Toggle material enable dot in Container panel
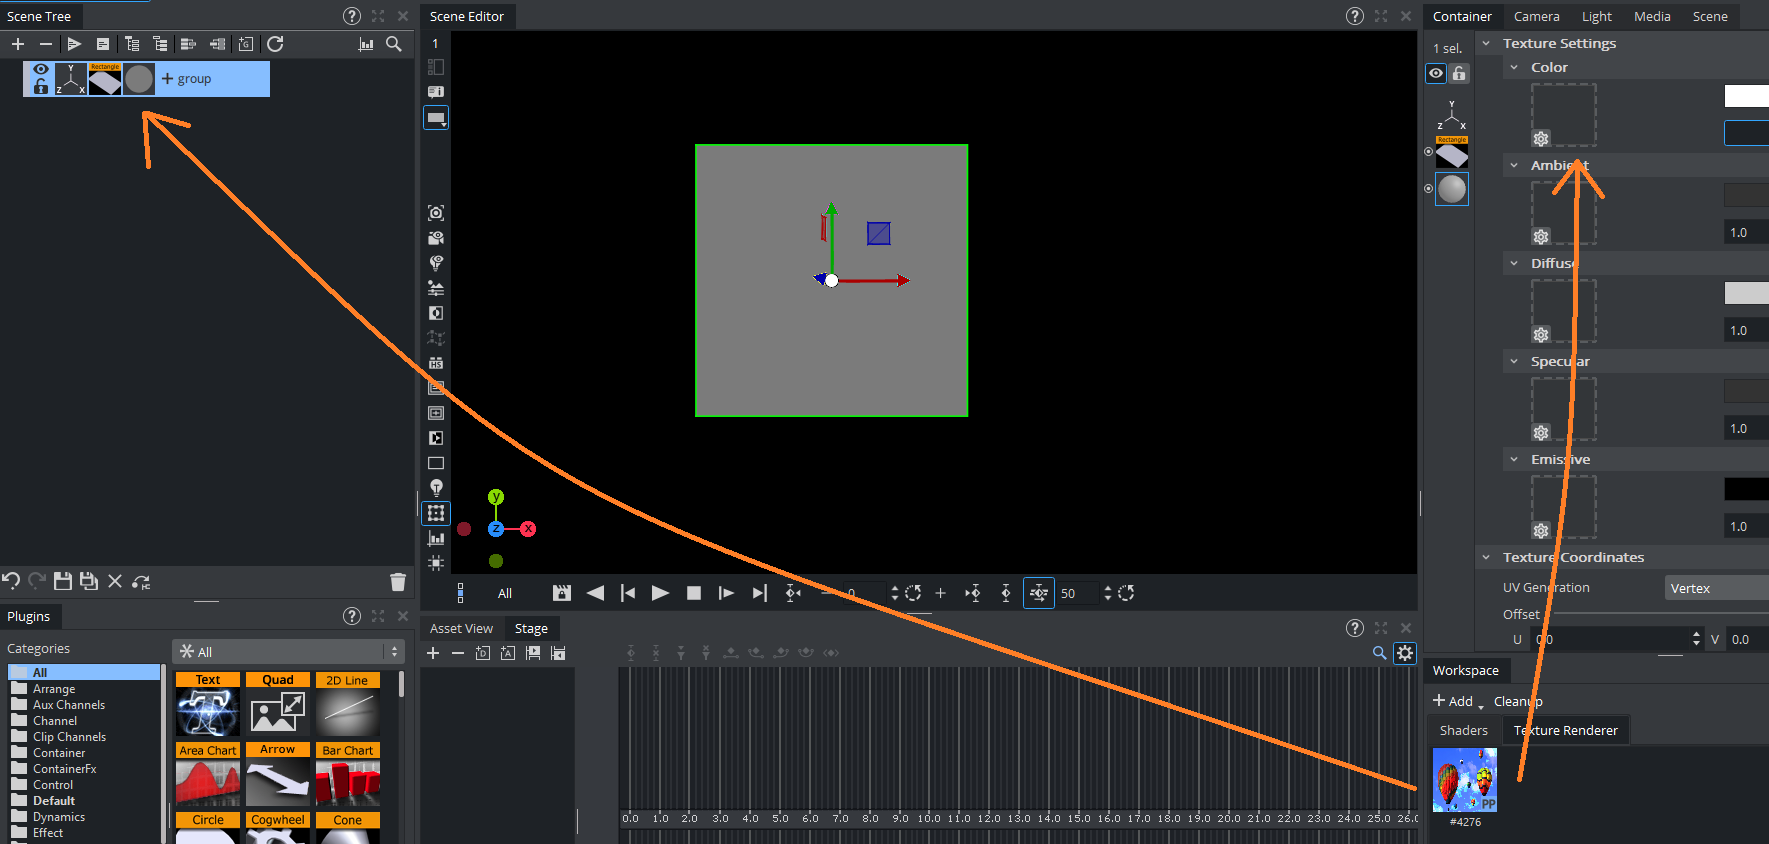1769x844 pixels. (x=1428, y=188)
